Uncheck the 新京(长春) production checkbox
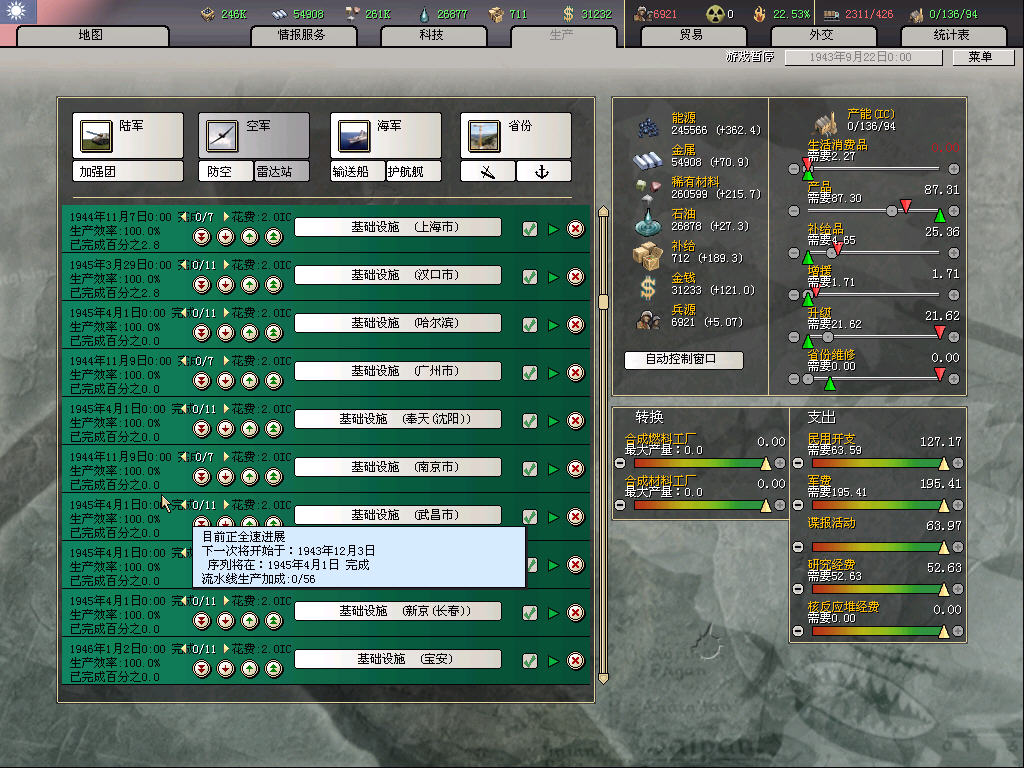The width and height of the screenshot is (1024, 768). (530, 613)
